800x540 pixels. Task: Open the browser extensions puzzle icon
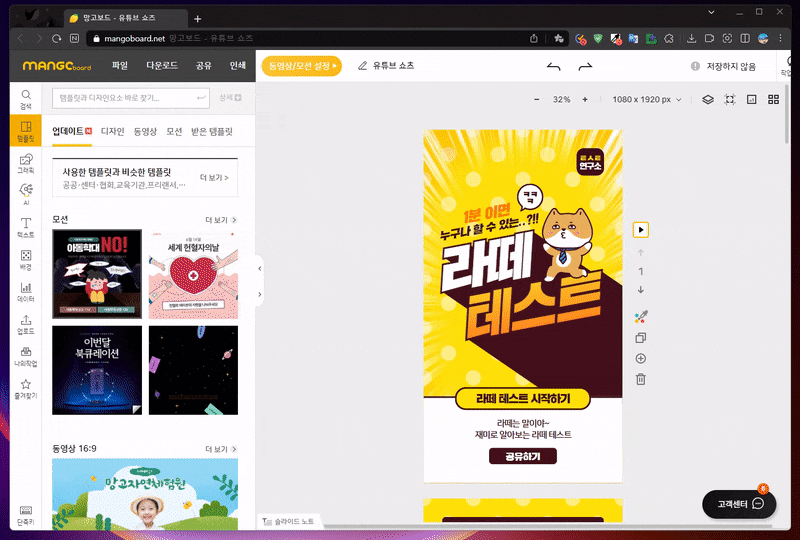tap(669, 38)
